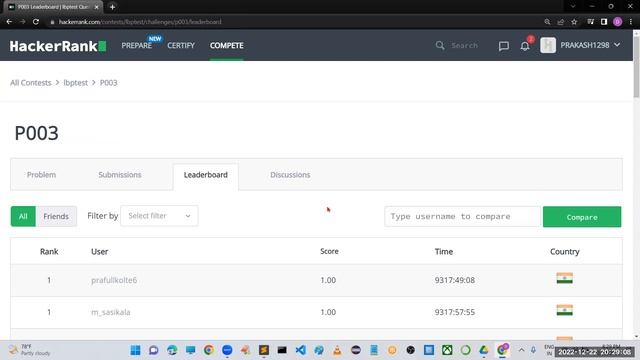Open the PREPARE menu
This screenshot has height=360, width=640.
click(x=137, y=45)
